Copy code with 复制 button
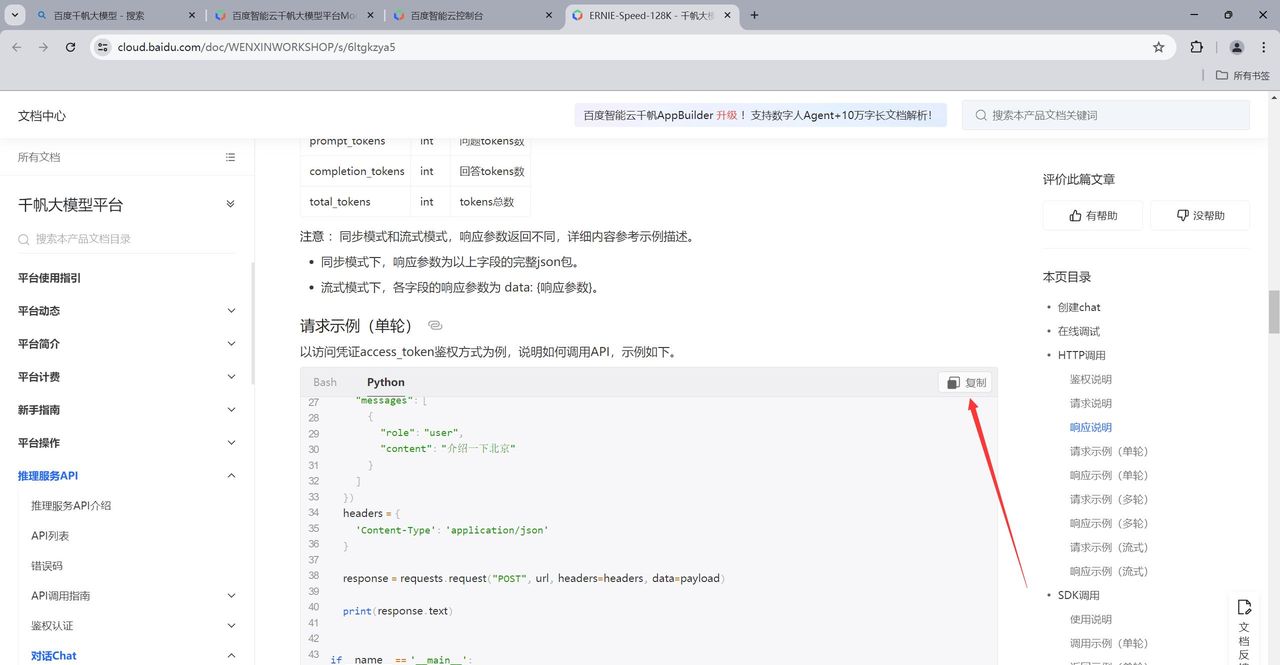The width and height of the screenshot is (1280, 665). (x=966, y=382)
